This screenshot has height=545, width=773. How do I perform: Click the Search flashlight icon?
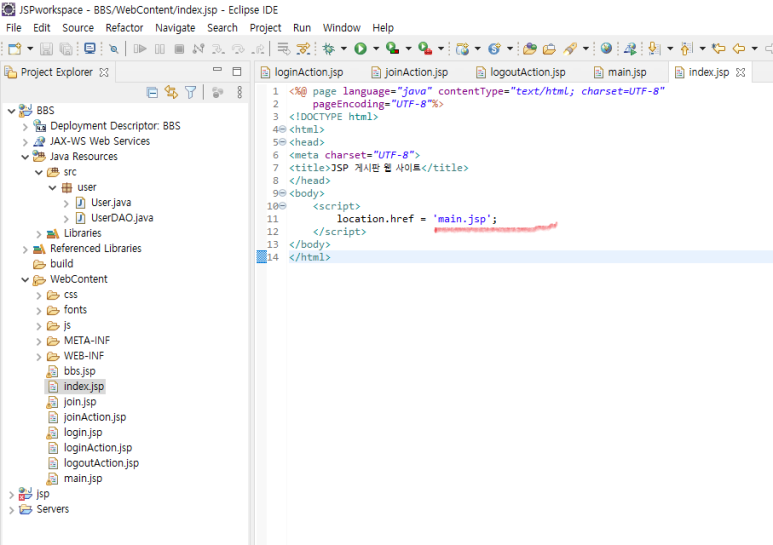pyautogui.click(x=570, y=48)
